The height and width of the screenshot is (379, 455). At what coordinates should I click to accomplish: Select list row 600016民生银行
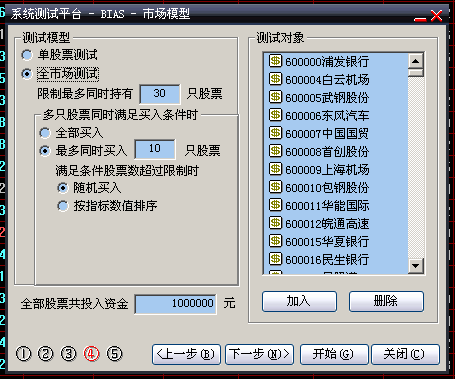click(336, 259)
